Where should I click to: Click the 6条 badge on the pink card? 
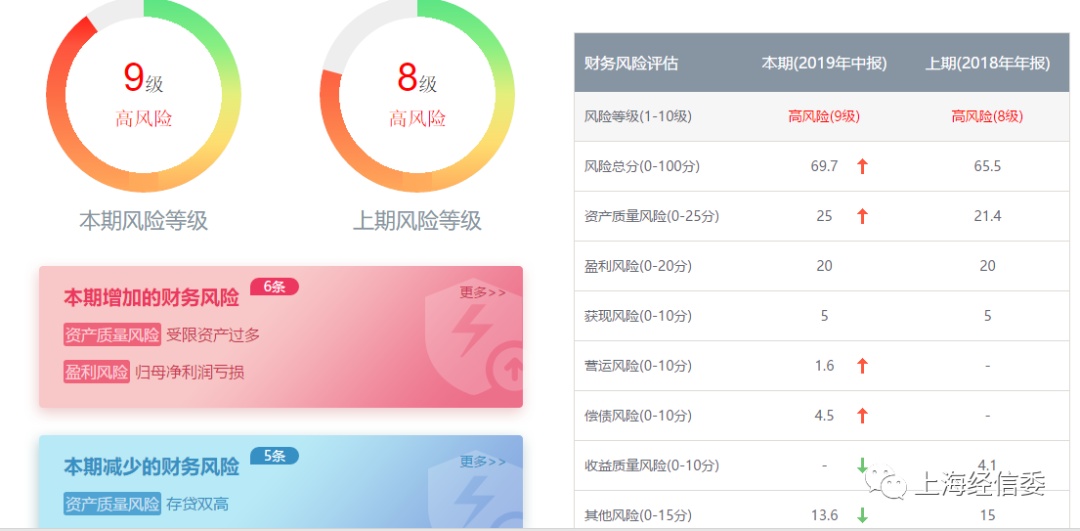274,287
